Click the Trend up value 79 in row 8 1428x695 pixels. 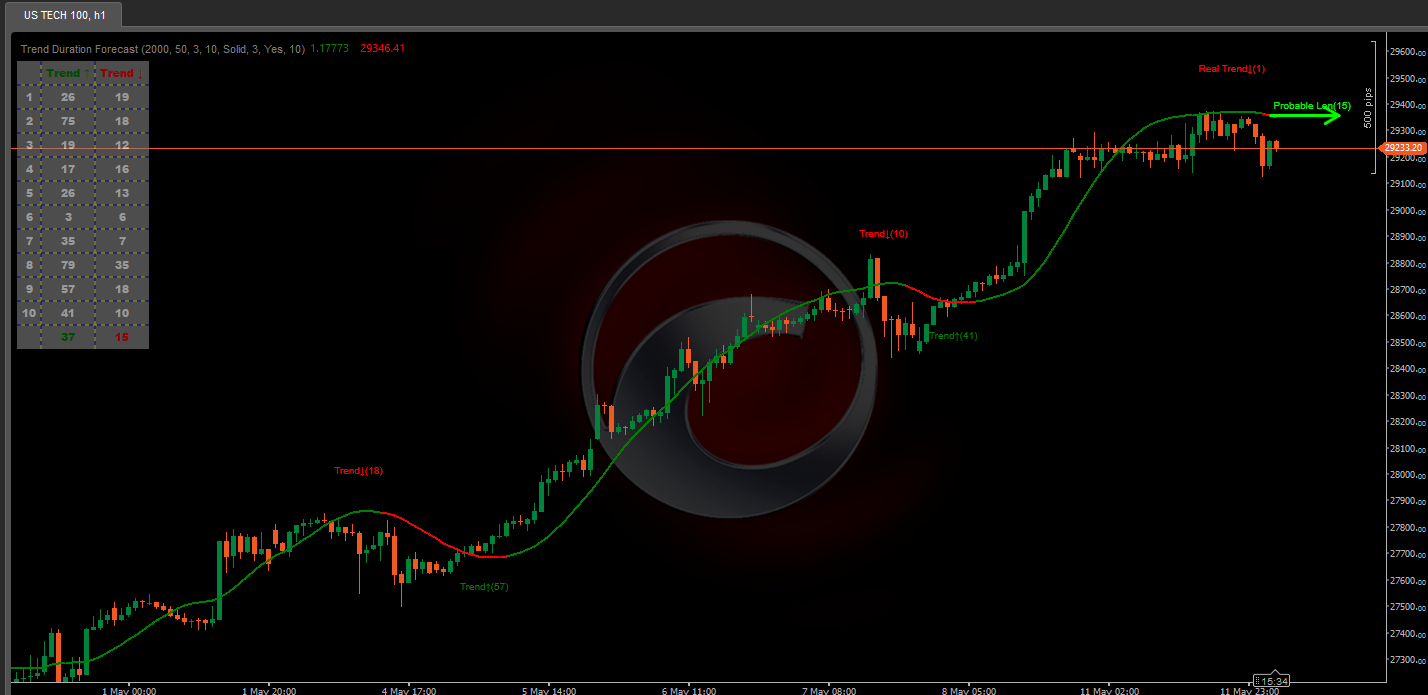(x=67, y=265)
